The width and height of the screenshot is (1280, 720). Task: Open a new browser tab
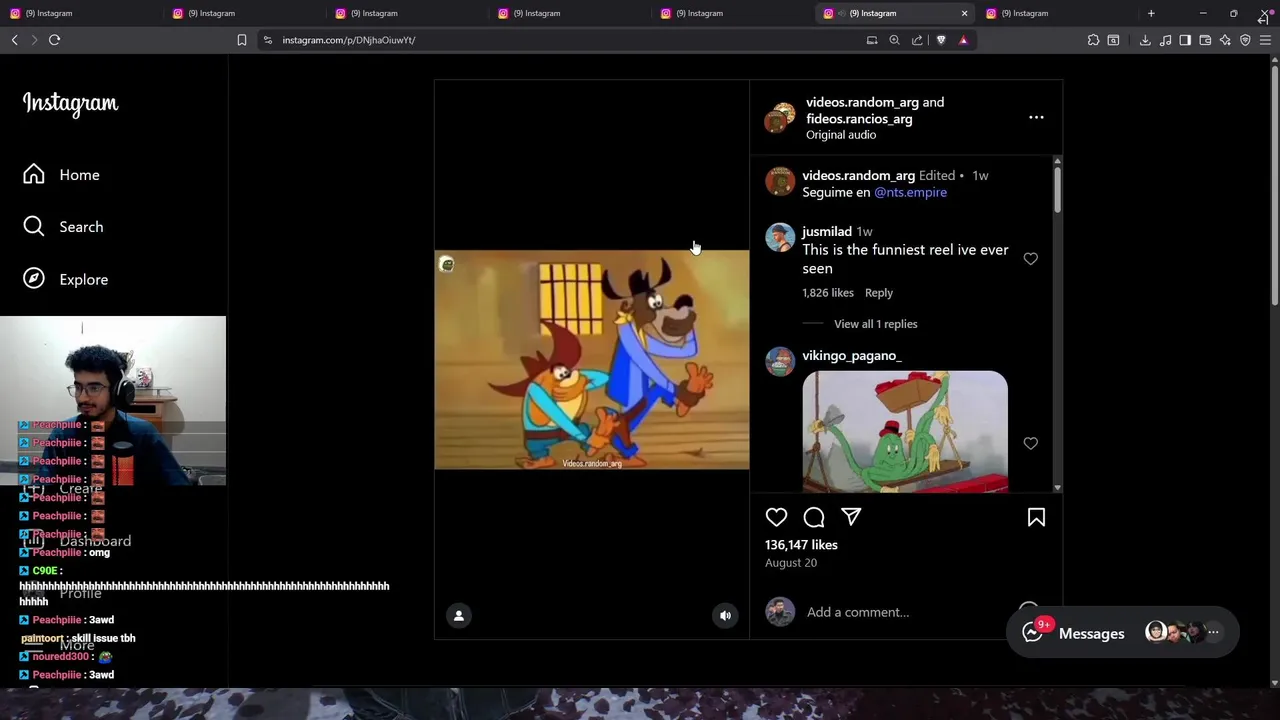click(1151, 13)
